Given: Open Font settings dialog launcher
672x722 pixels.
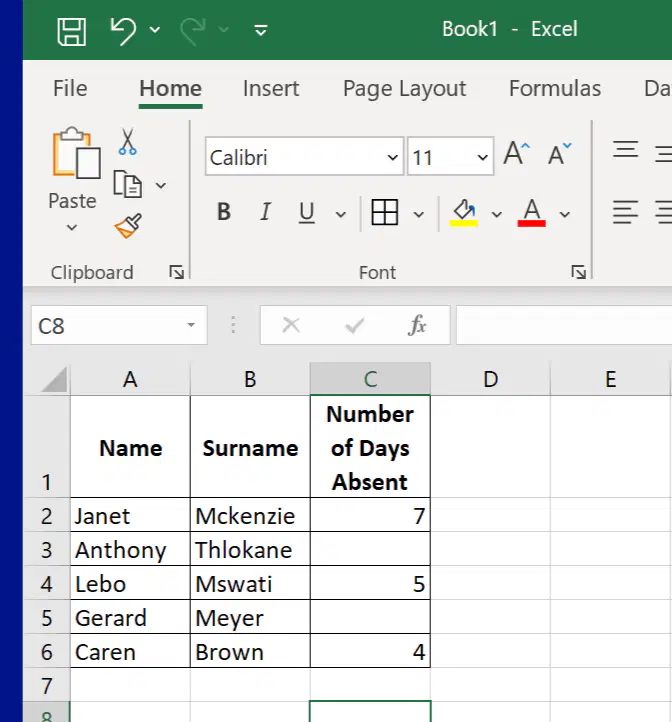Looking at the screenshot, I should 579,272.
